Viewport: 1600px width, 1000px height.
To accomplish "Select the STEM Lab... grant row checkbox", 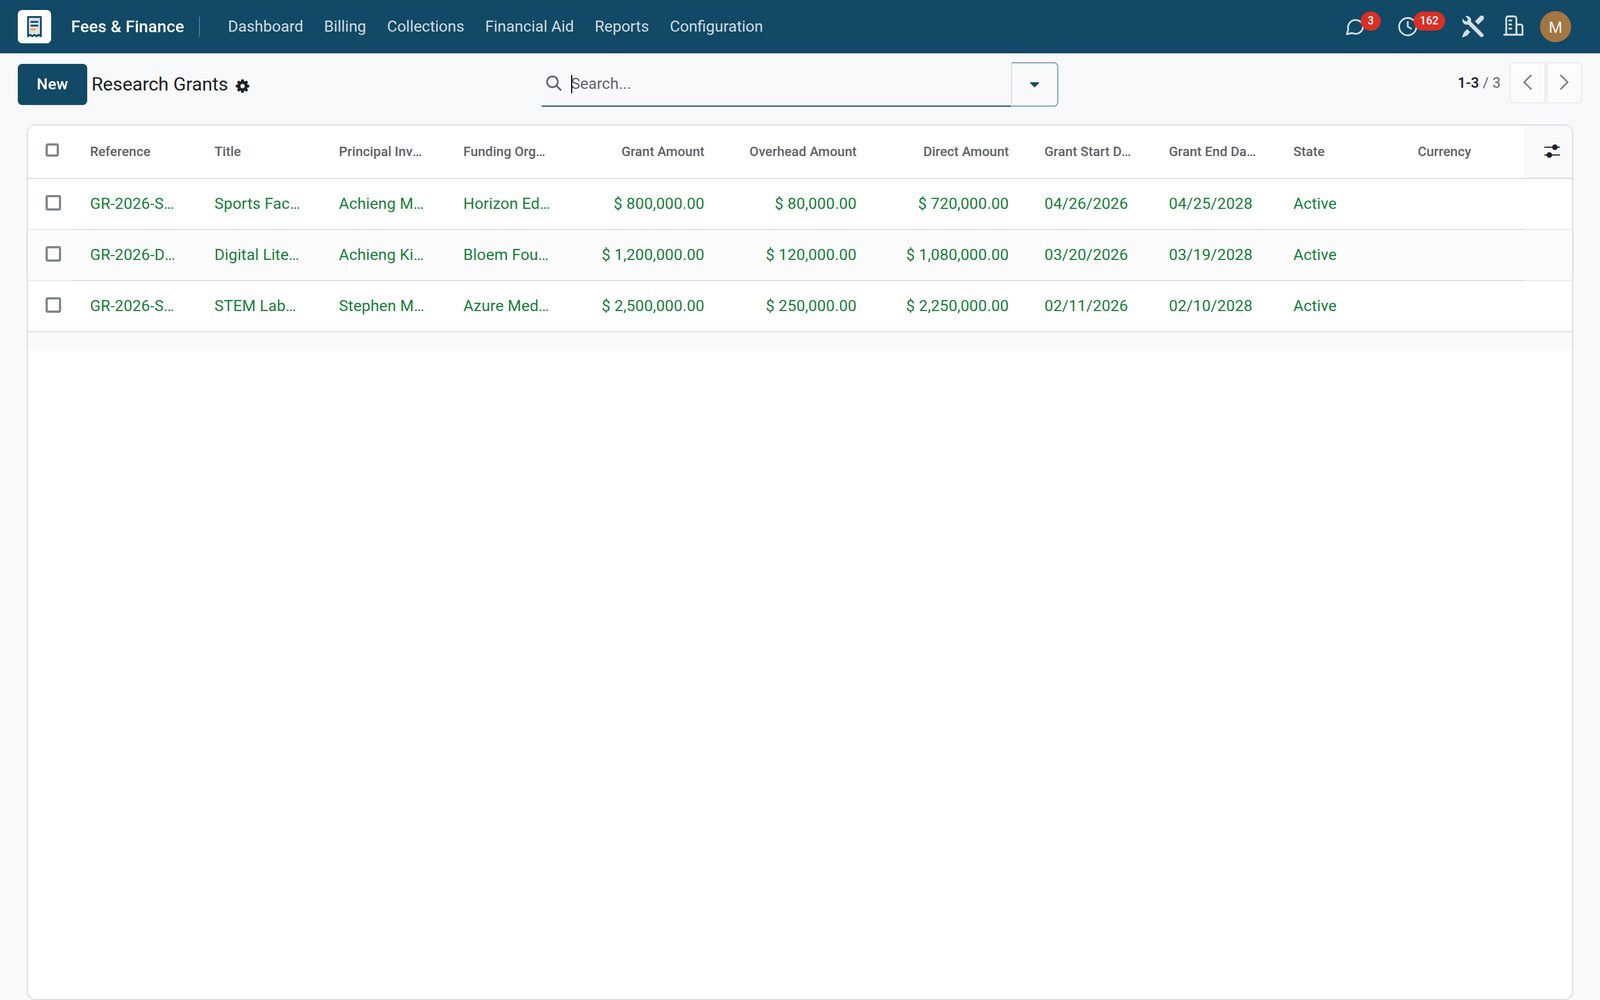I will click(53, 305).
